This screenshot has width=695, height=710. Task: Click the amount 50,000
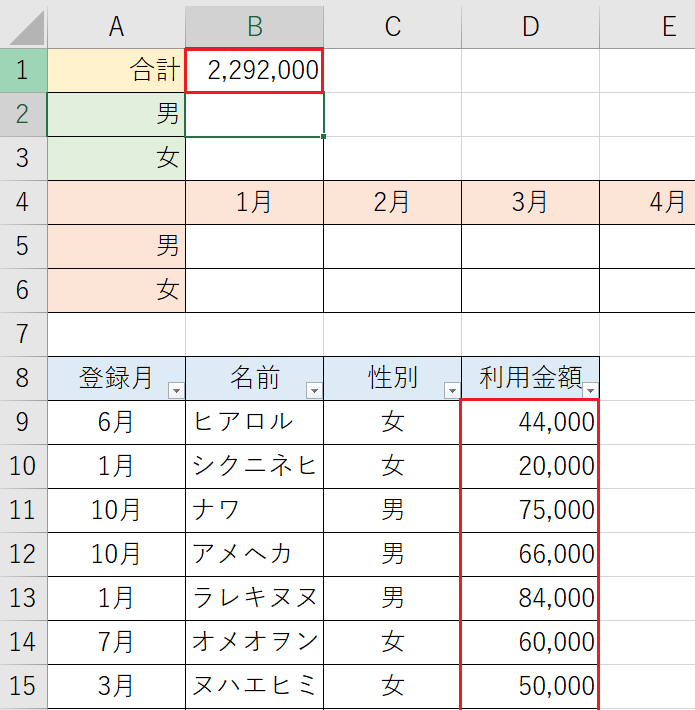click(530, 686)
